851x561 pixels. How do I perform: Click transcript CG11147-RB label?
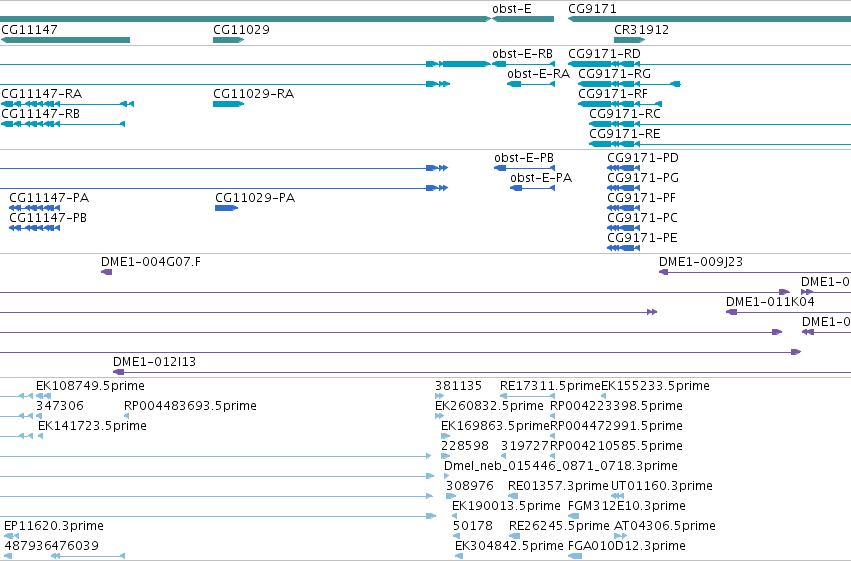(x=41, y=114)
